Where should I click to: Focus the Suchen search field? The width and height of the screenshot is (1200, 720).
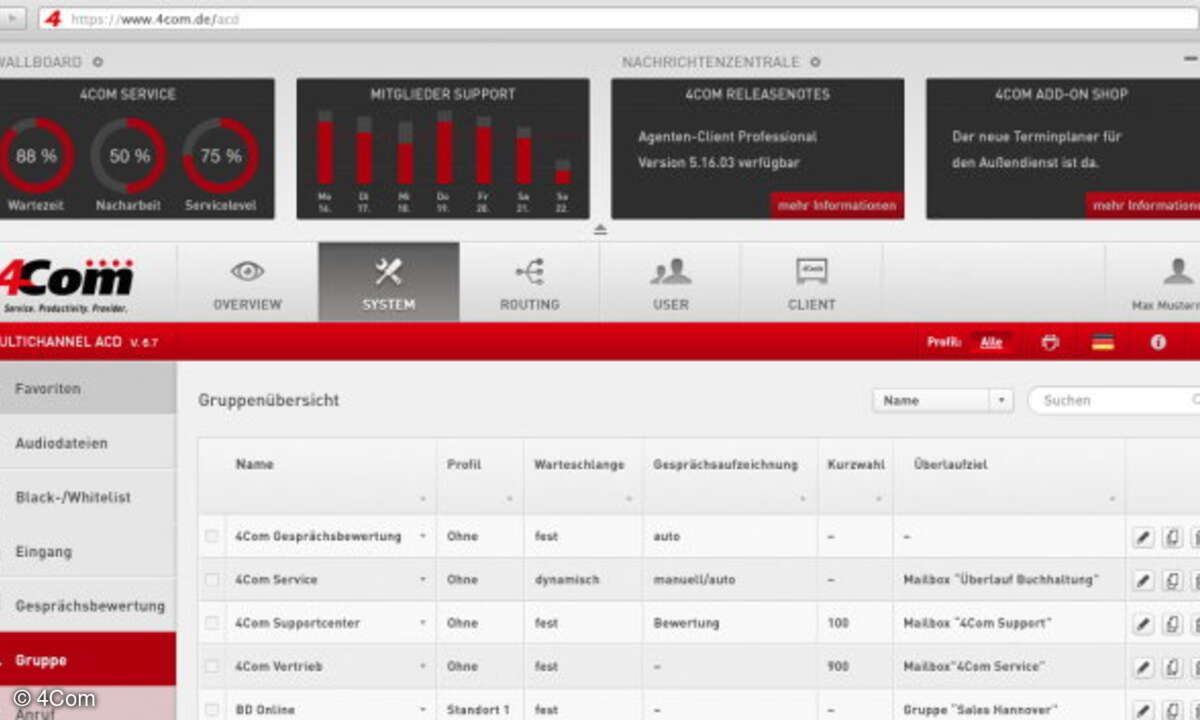coord(1115,400)
